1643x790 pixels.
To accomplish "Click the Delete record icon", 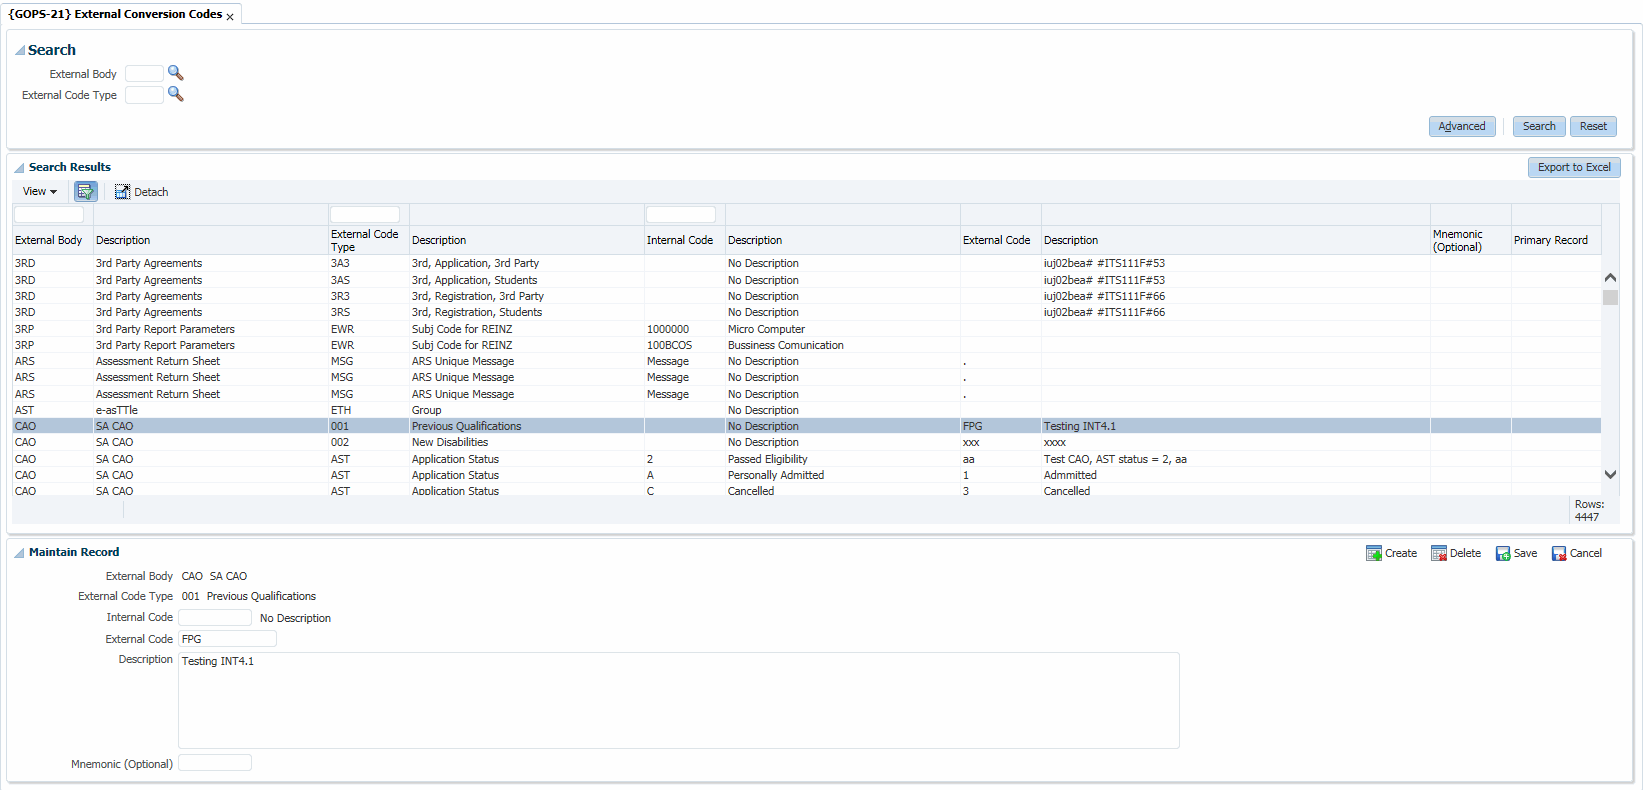I will 1439,553.
